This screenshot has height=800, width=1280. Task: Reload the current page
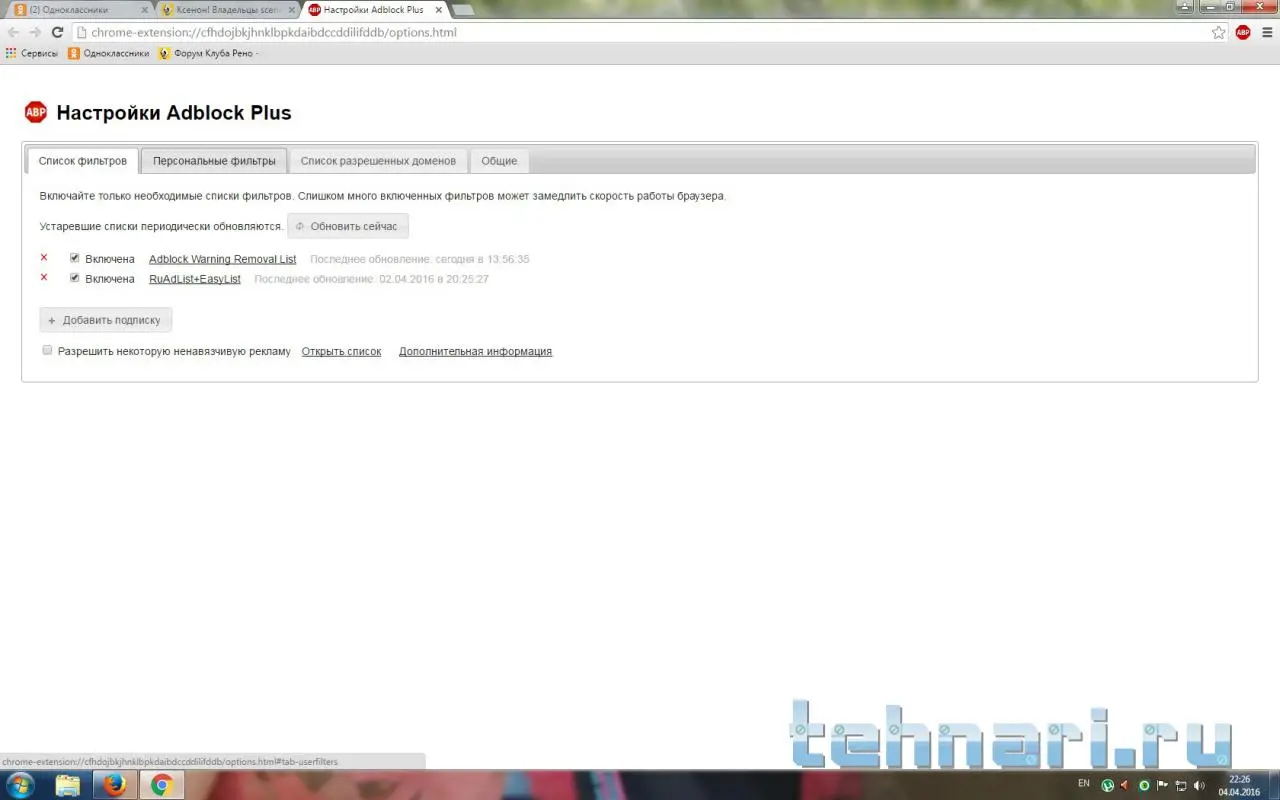click(57, 32)
